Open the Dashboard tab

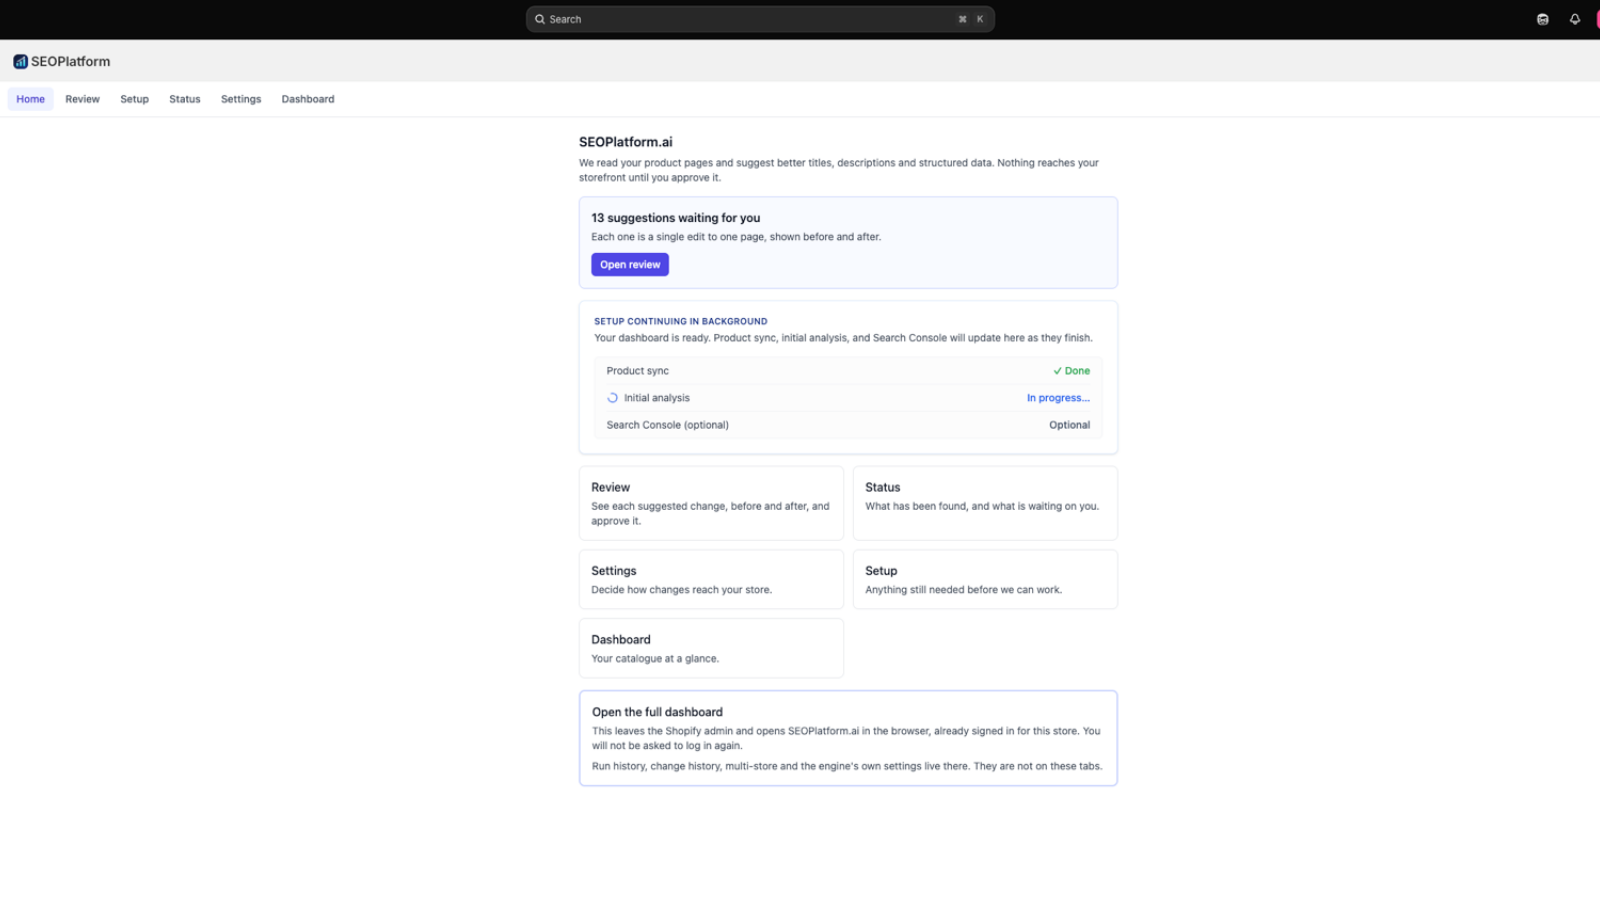[308, 99]
